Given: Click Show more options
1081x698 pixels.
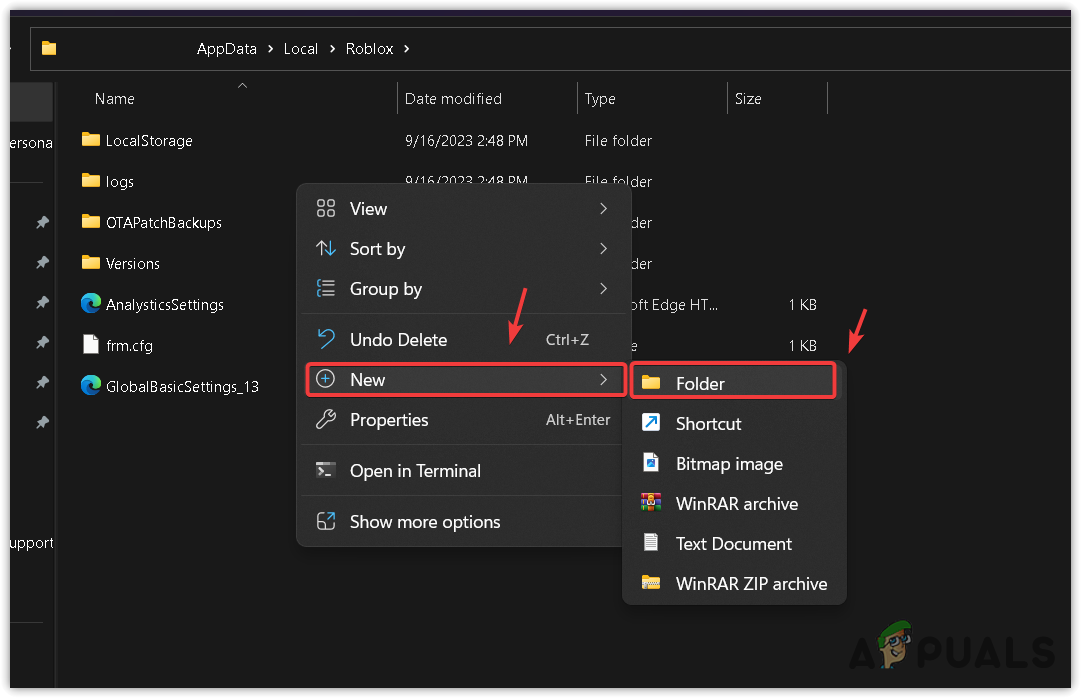Looking at the screenshot, I should [x=424, y=522].
